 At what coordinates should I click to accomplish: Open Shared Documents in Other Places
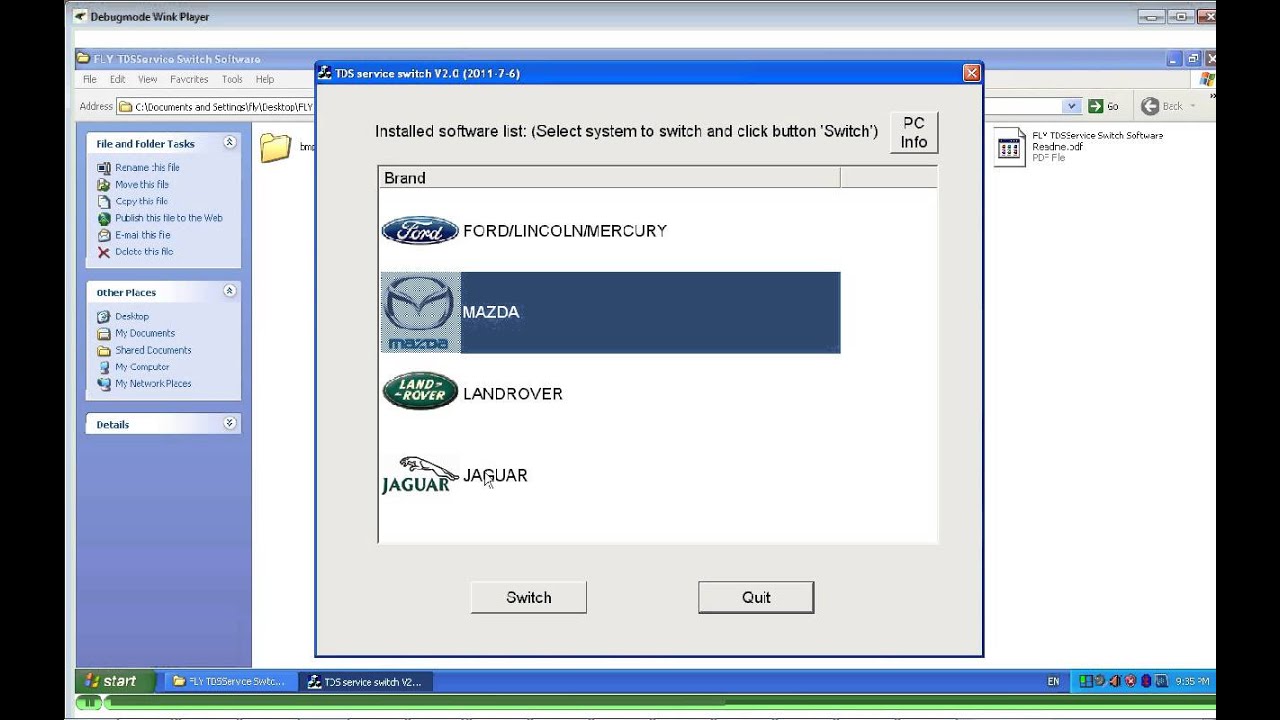point(153,351)
